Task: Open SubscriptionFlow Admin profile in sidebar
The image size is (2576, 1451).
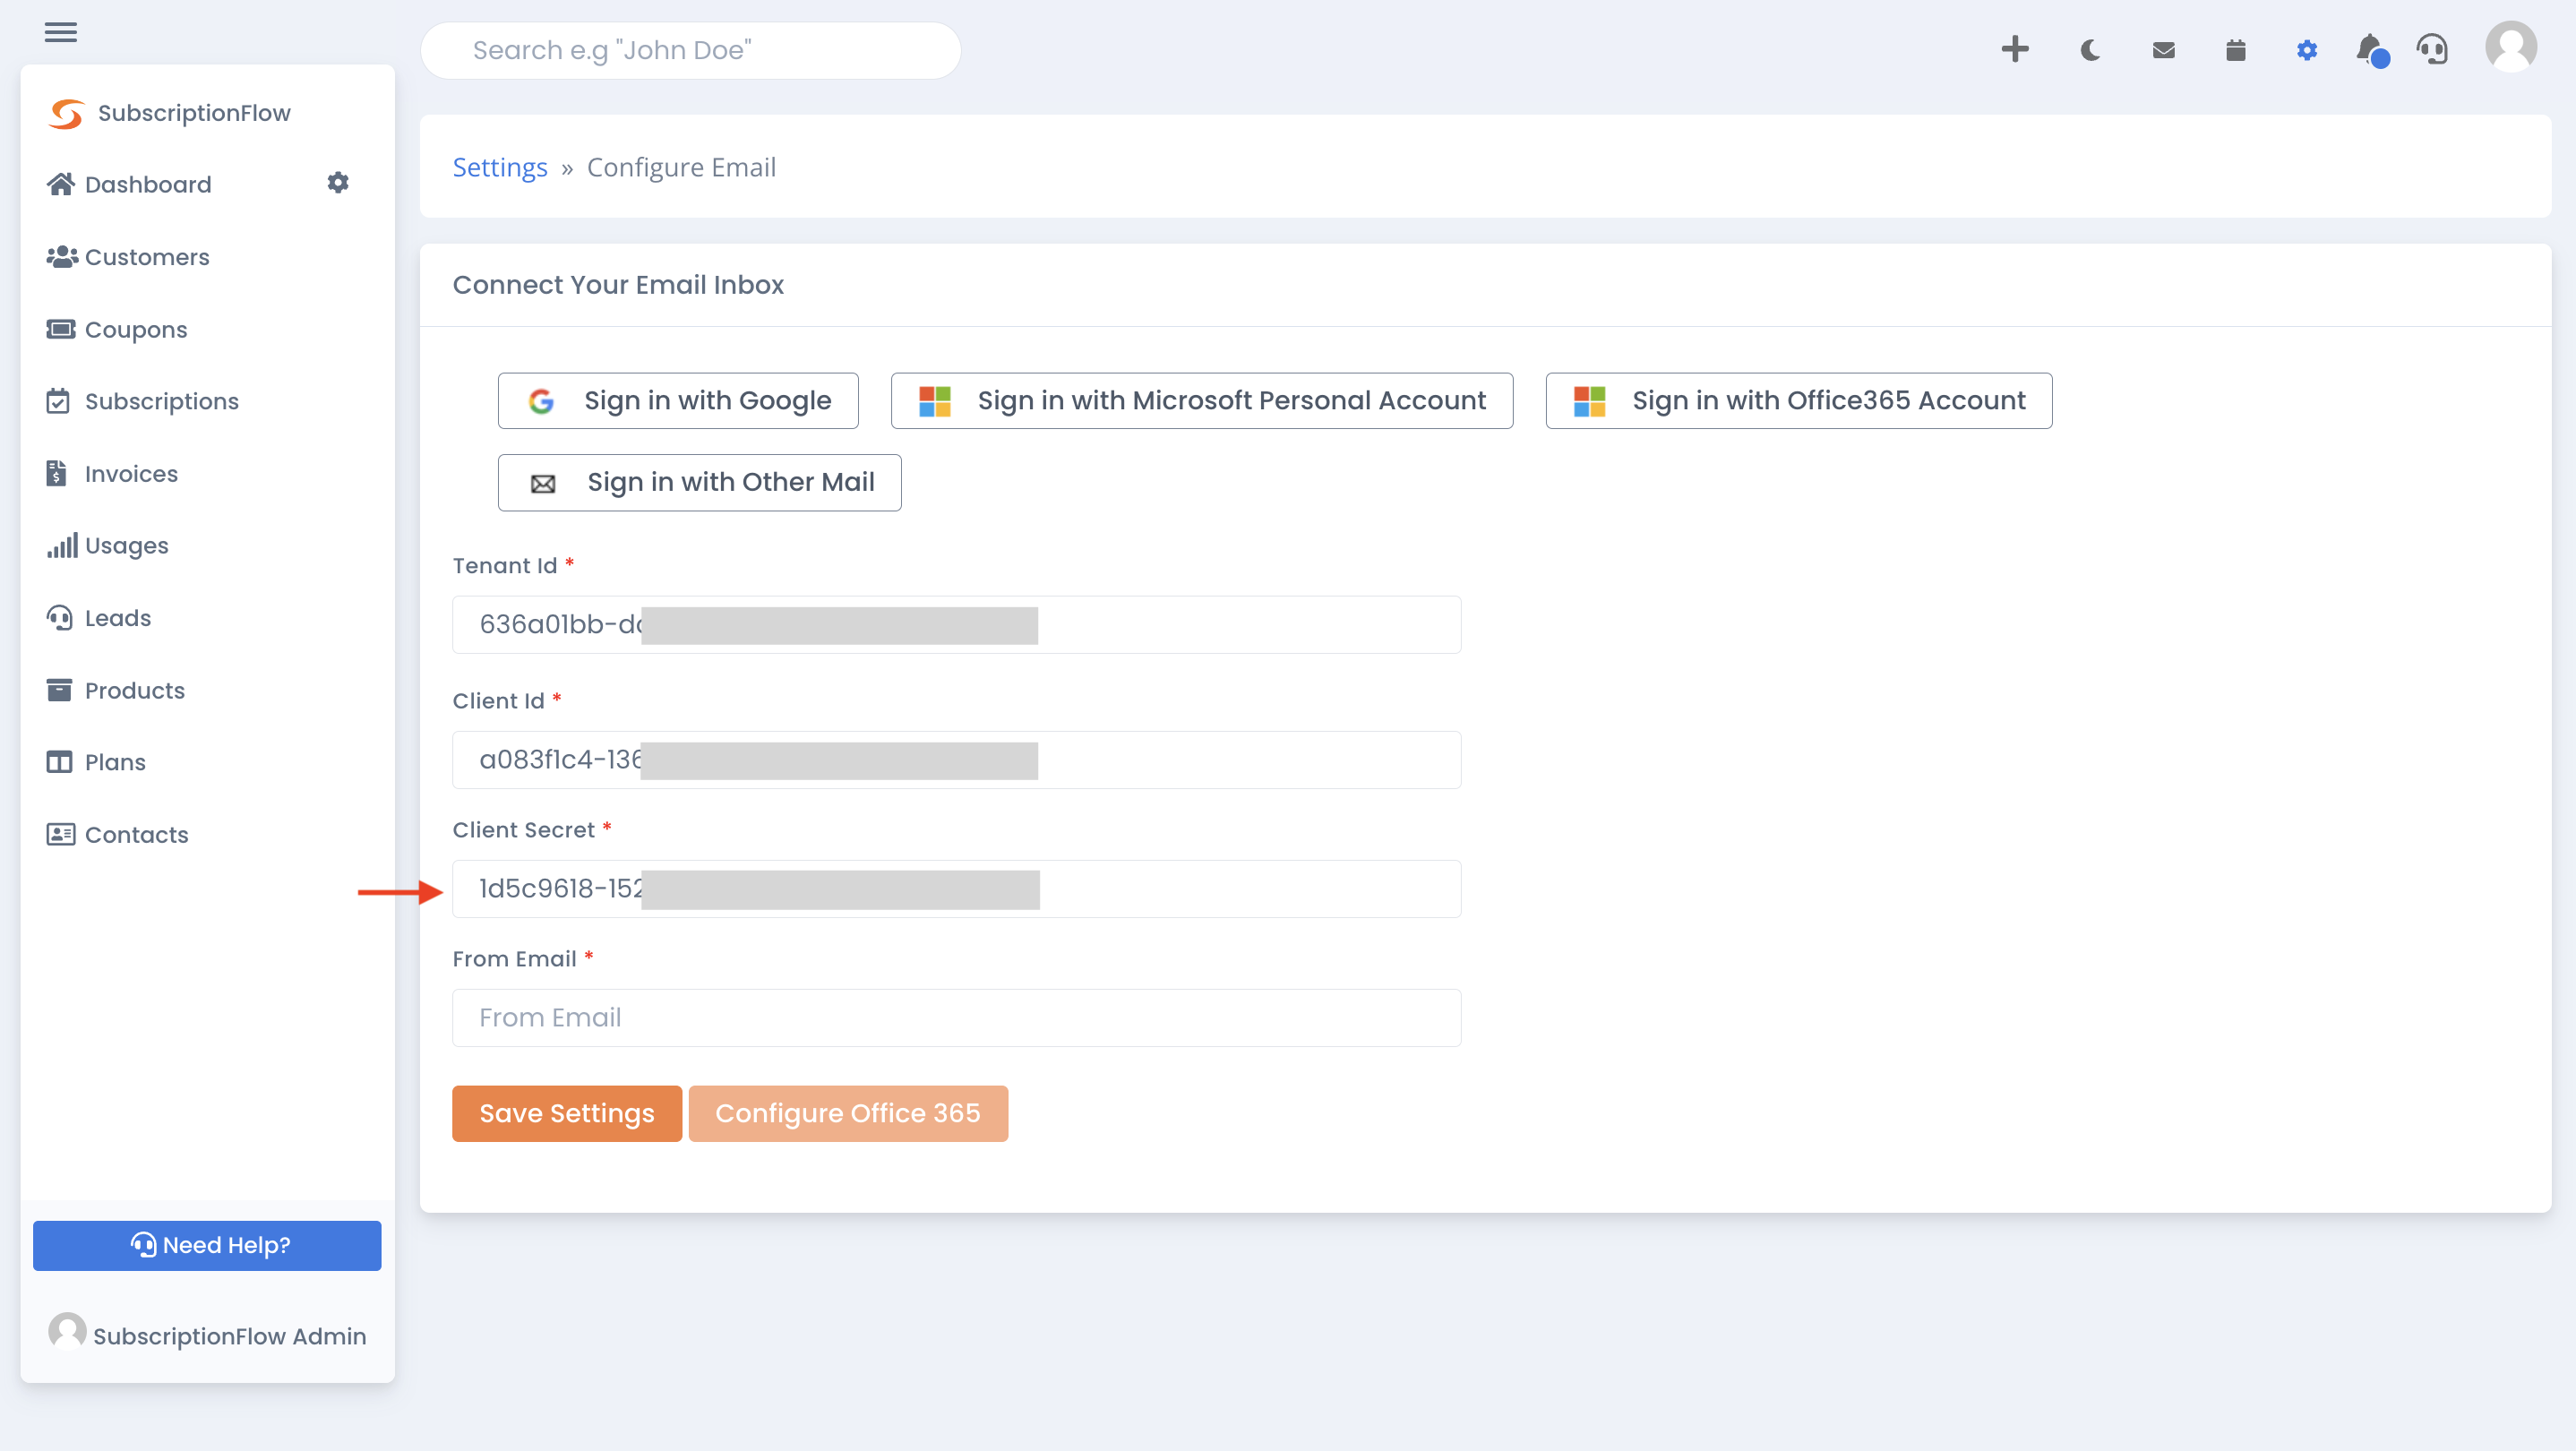Action: (207, 1334)
